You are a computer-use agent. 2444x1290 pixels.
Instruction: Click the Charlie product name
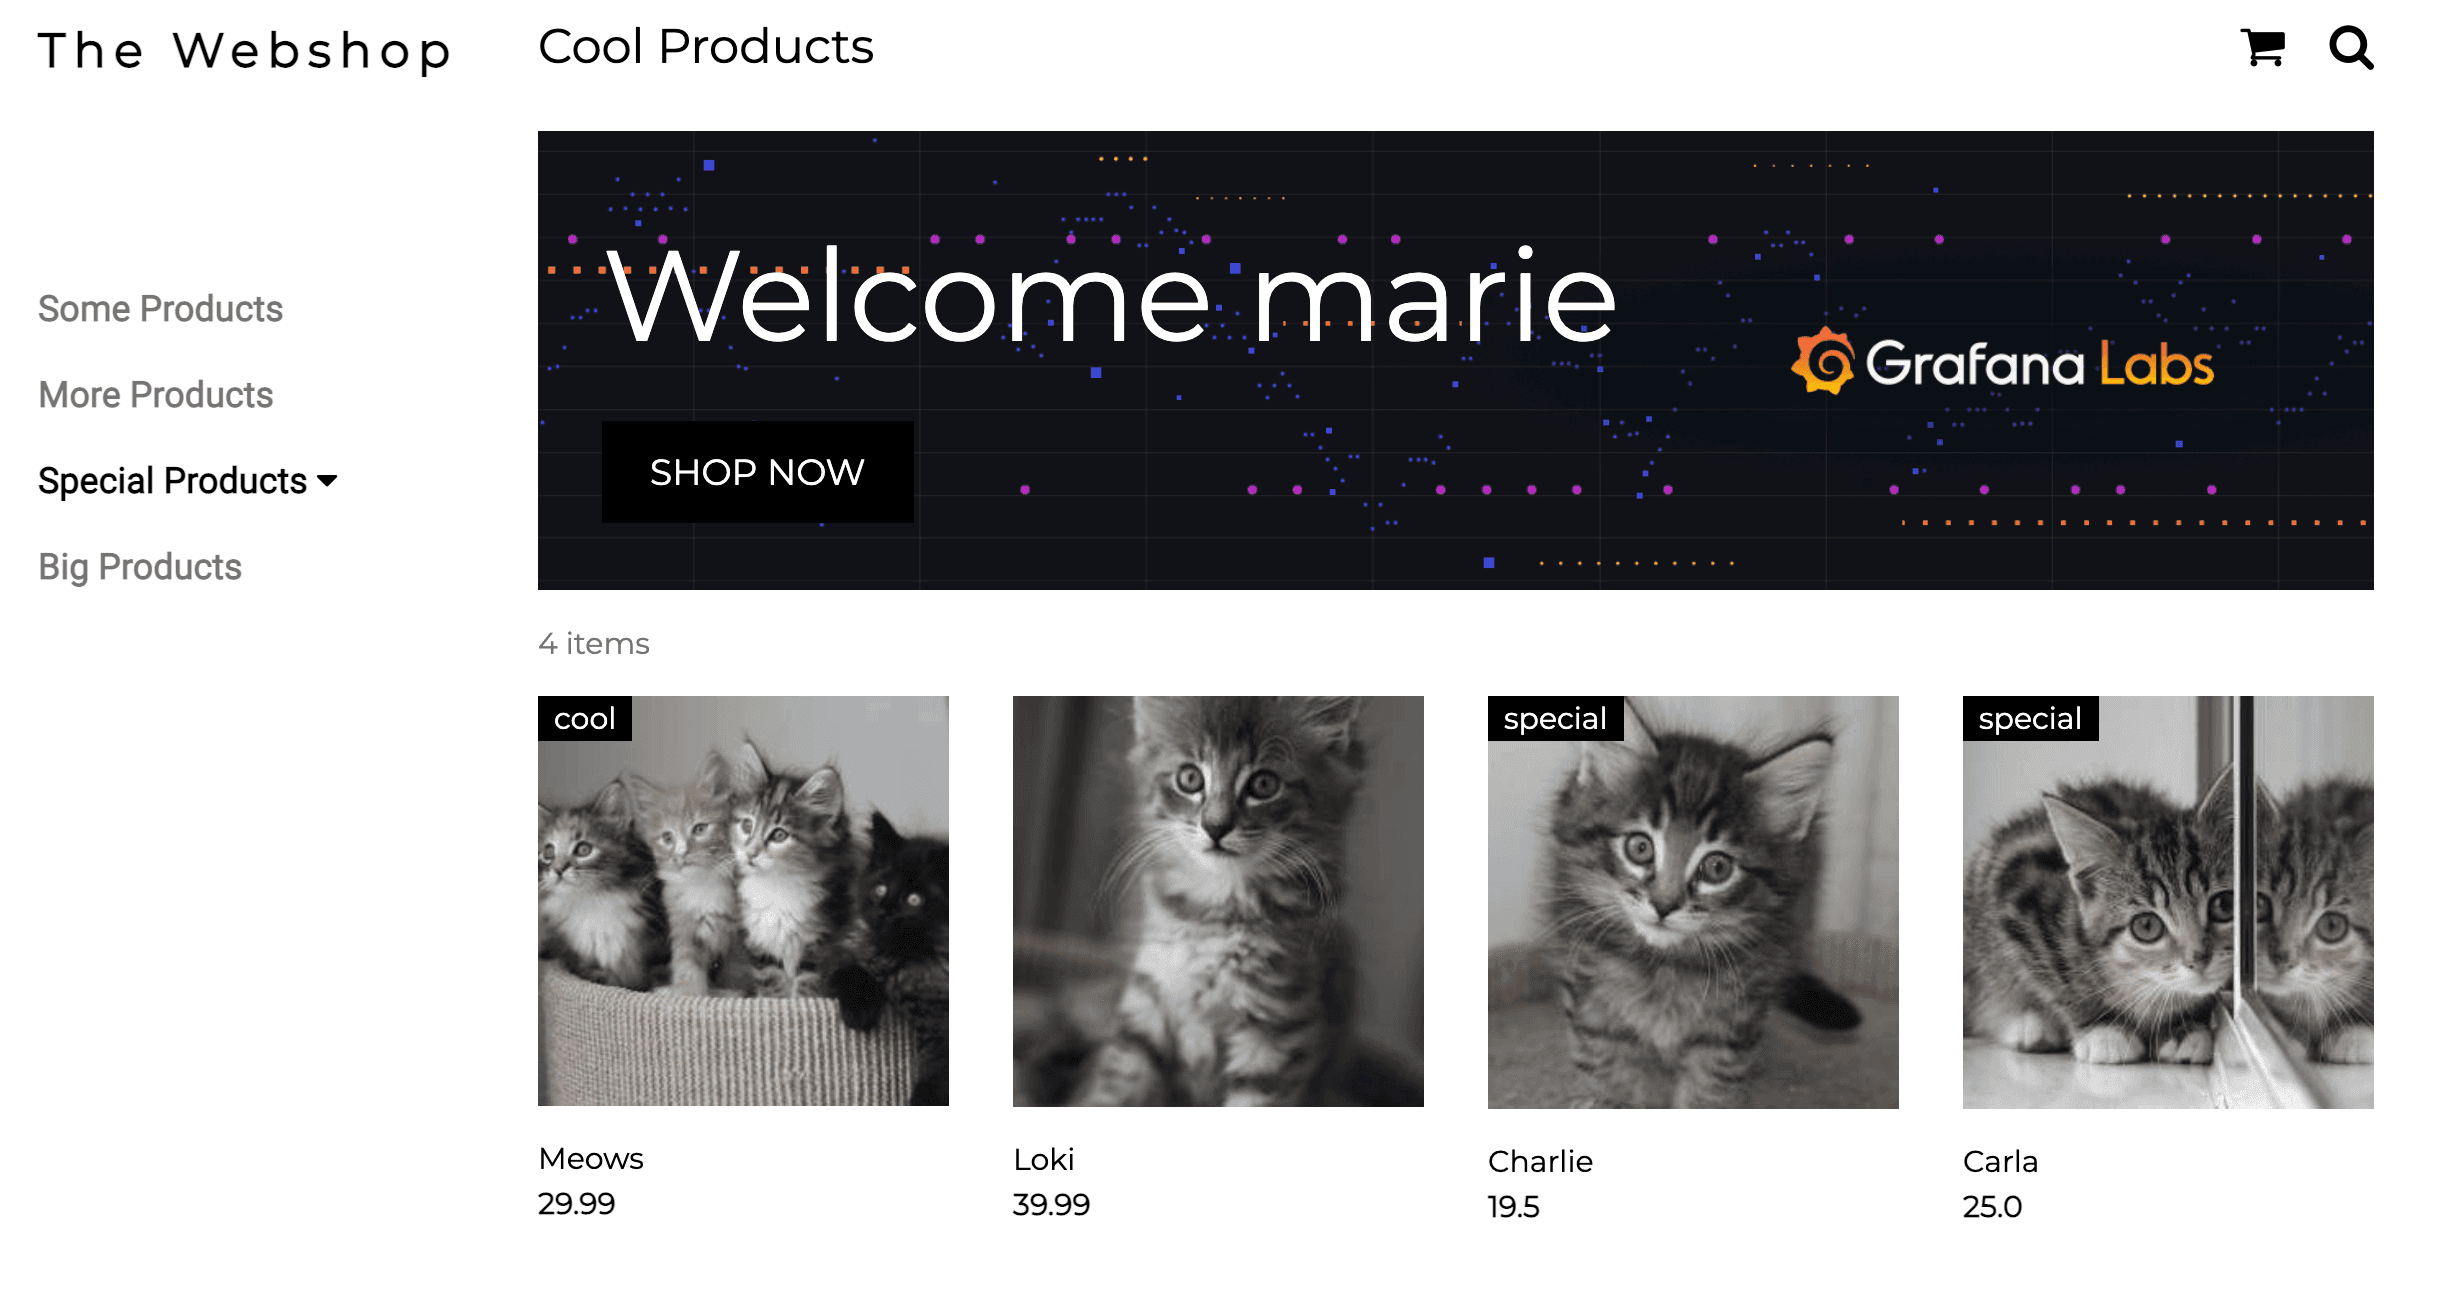1540,1161
